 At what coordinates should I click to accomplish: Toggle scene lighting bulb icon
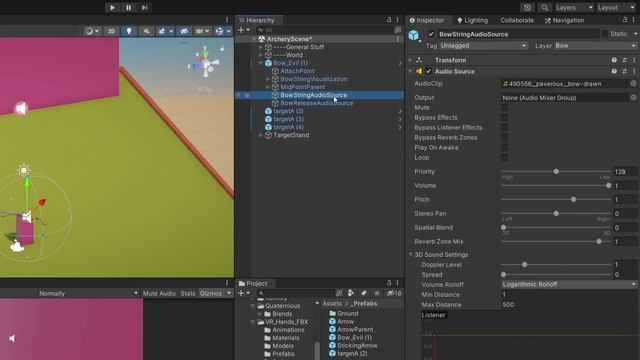(129, 31)
